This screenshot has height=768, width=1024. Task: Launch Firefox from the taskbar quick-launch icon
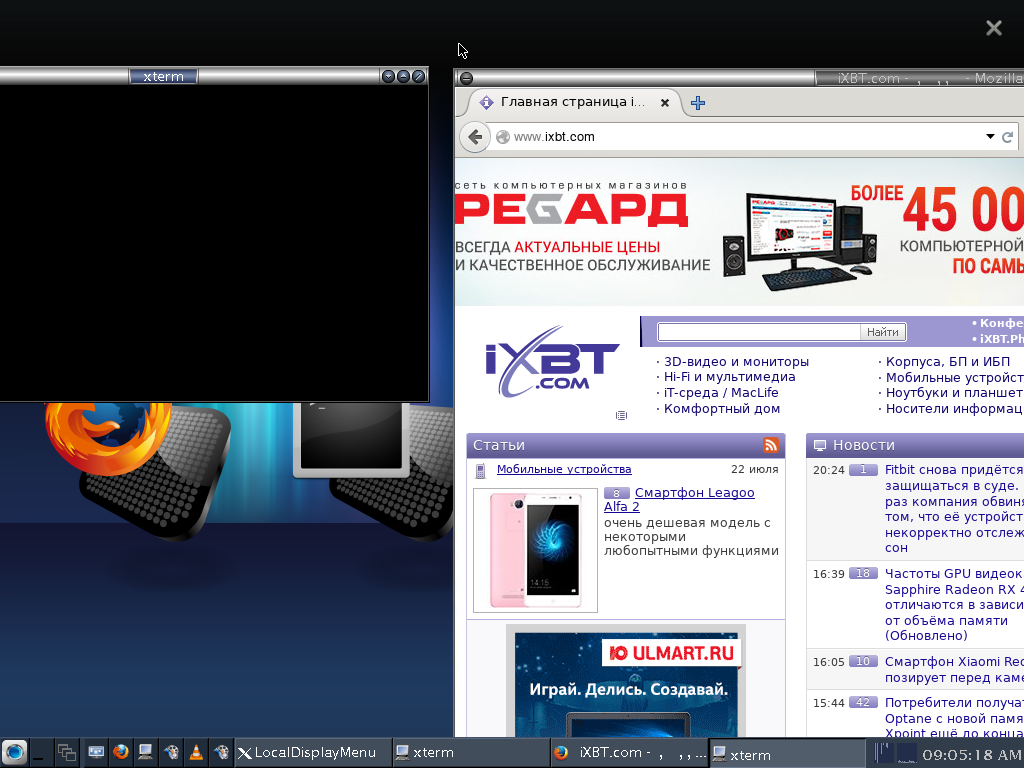[x=121, y=753]
